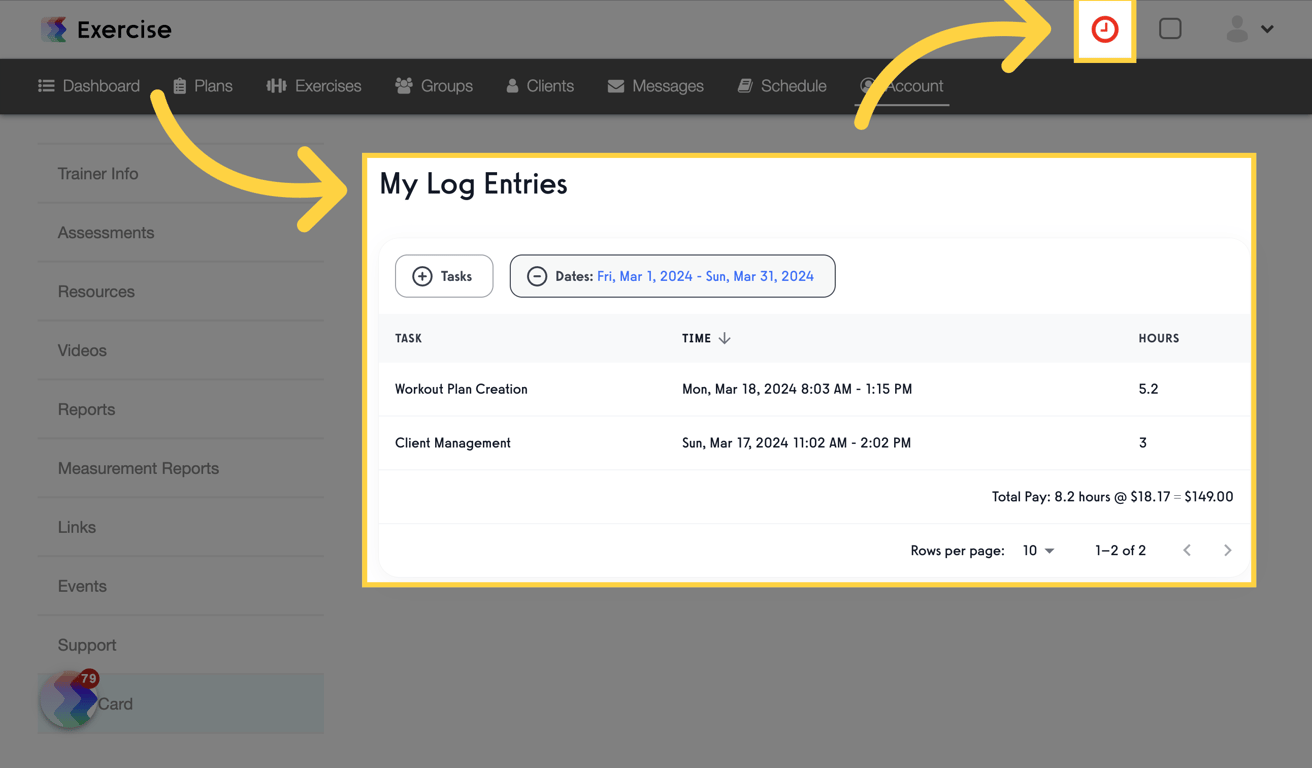Open the Messages tab
1312x768 pixels.
pos(655,86)
